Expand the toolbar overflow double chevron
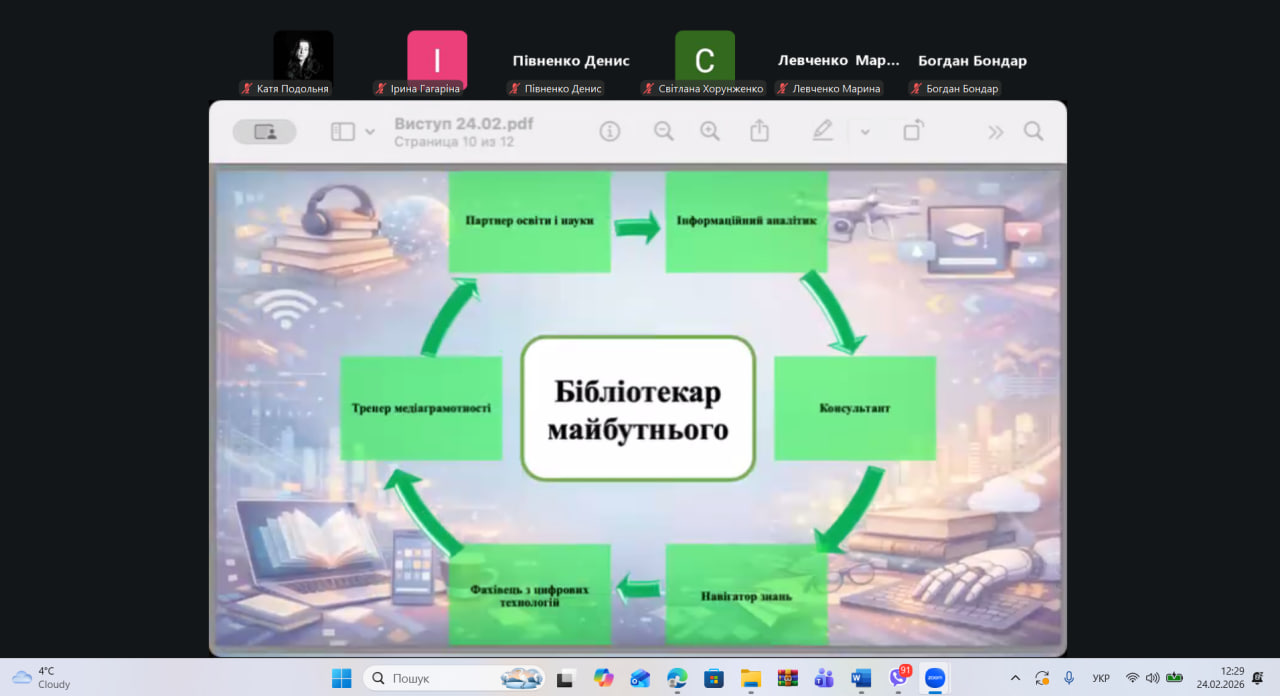This screenshot has width=1280, height=696. (x=995, y=131)
